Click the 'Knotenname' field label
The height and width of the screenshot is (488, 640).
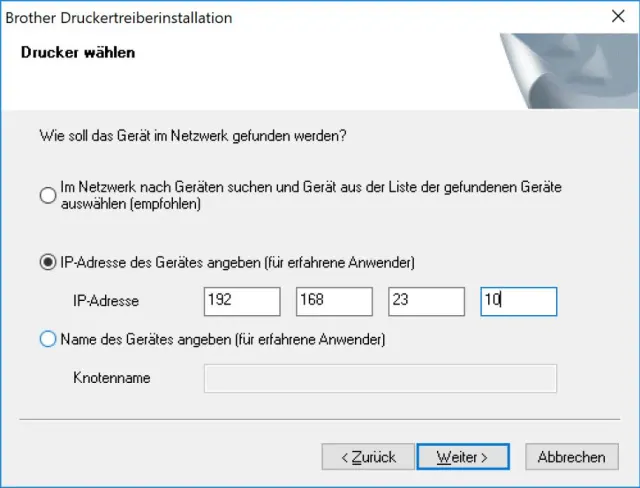point(111,378)
